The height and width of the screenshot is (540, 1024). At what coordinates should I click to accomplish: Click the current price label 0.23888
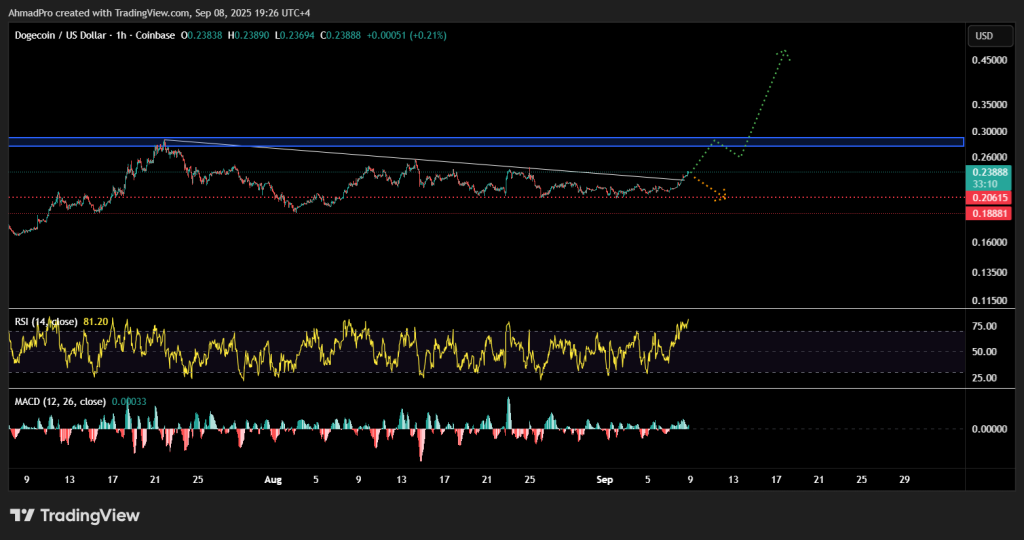coord(988,172)
